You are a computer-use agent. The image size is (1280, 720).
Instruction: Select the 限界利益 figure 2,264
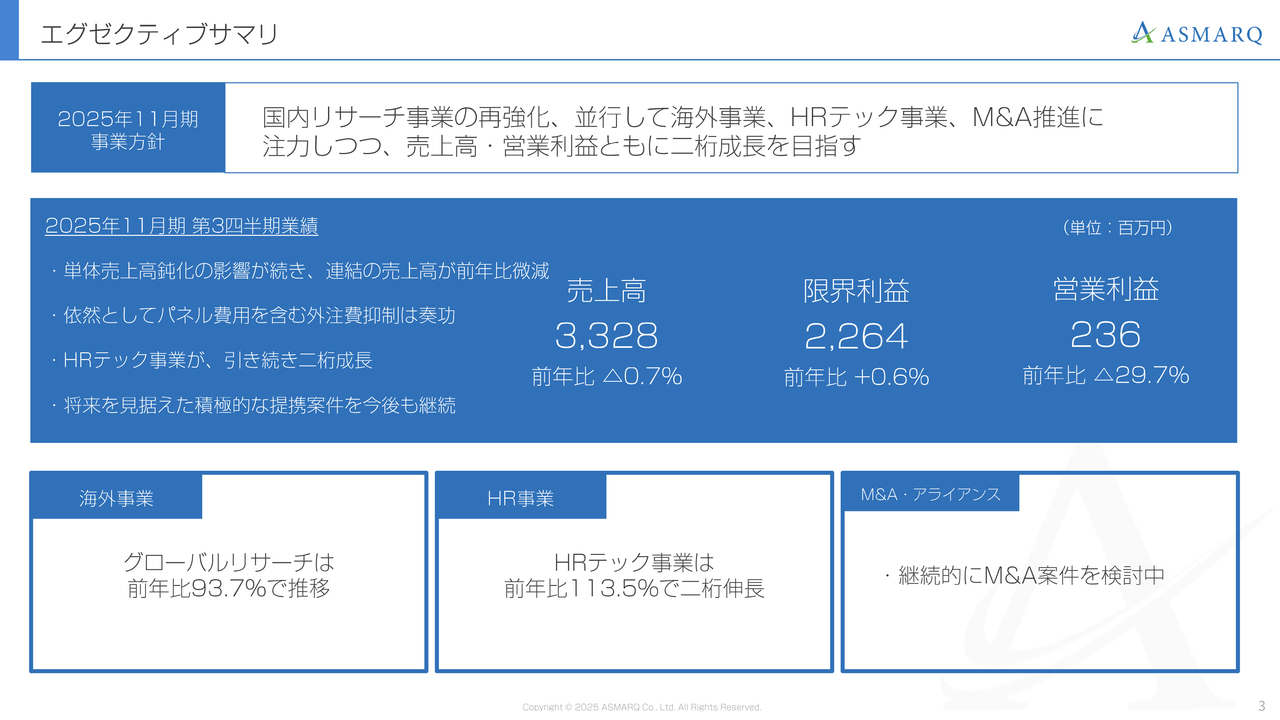click(x=856, y=336)
